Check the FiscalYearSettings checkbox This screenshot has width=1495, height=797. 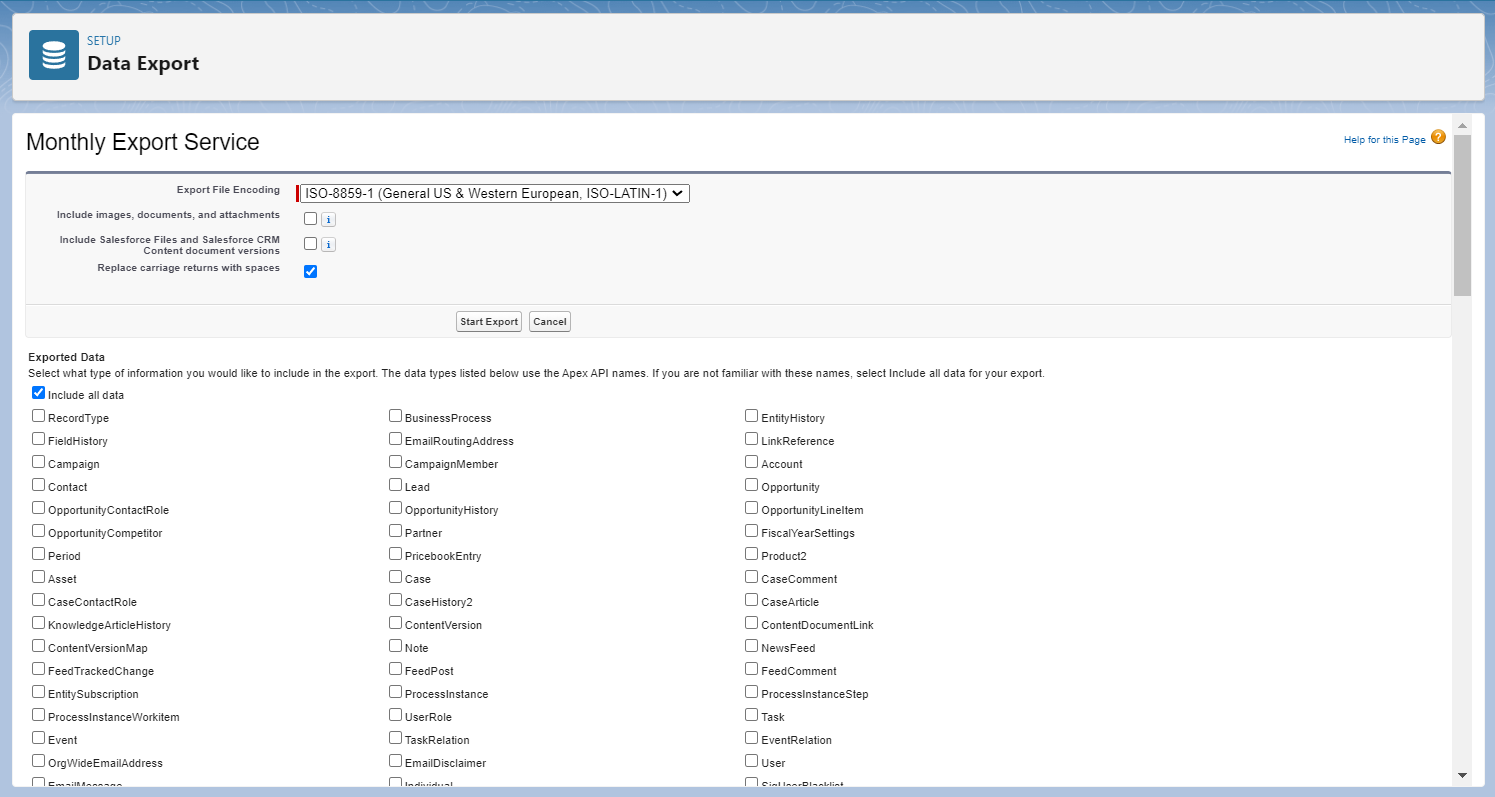pos(751,531)
